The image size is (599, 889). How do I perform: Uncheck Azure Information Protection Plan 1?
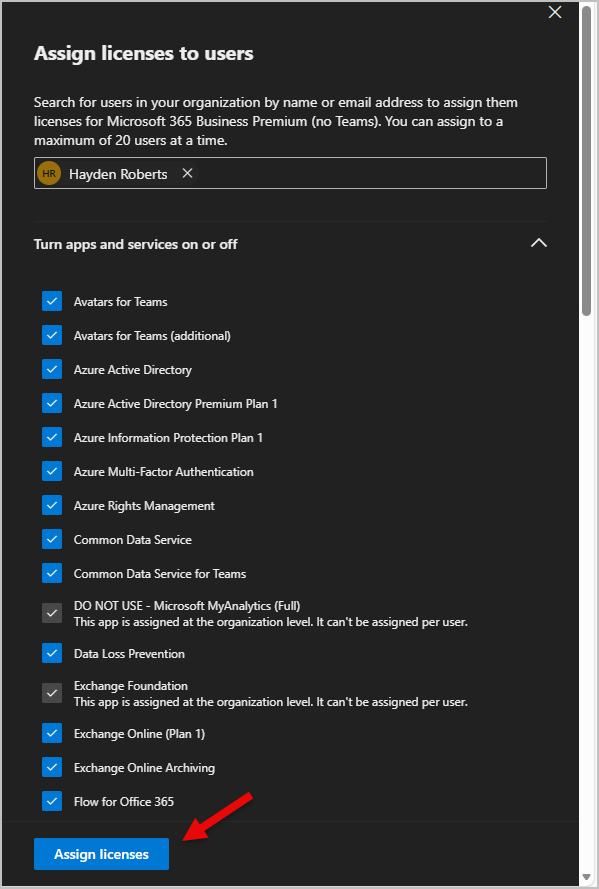tap(51, 437)
